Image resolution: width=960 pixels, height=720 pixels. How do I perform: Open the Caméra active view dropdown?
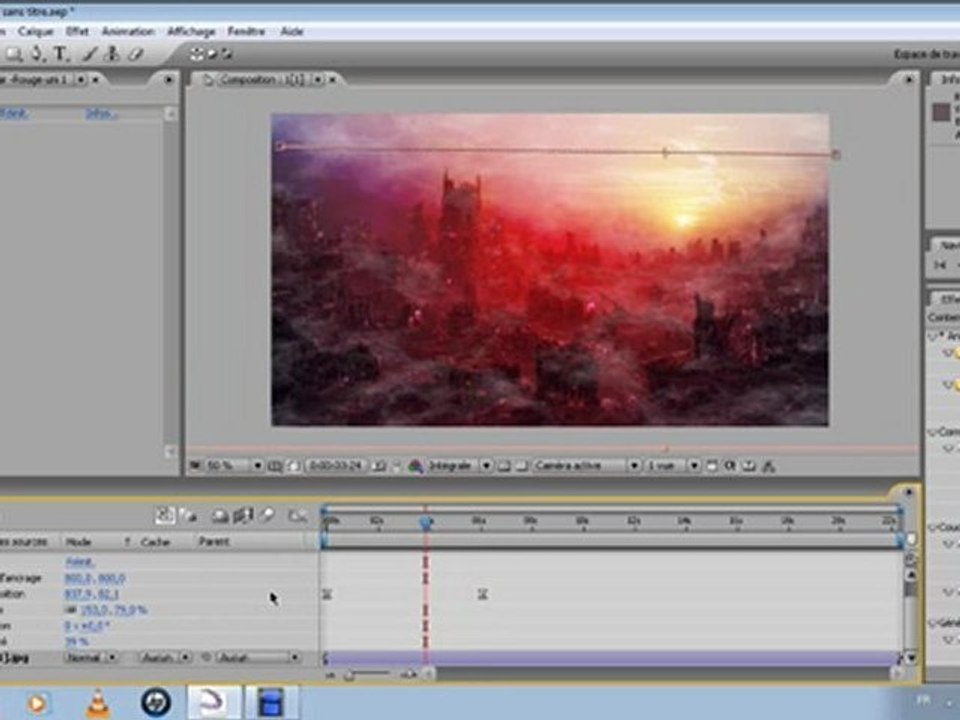coord(586,466)
